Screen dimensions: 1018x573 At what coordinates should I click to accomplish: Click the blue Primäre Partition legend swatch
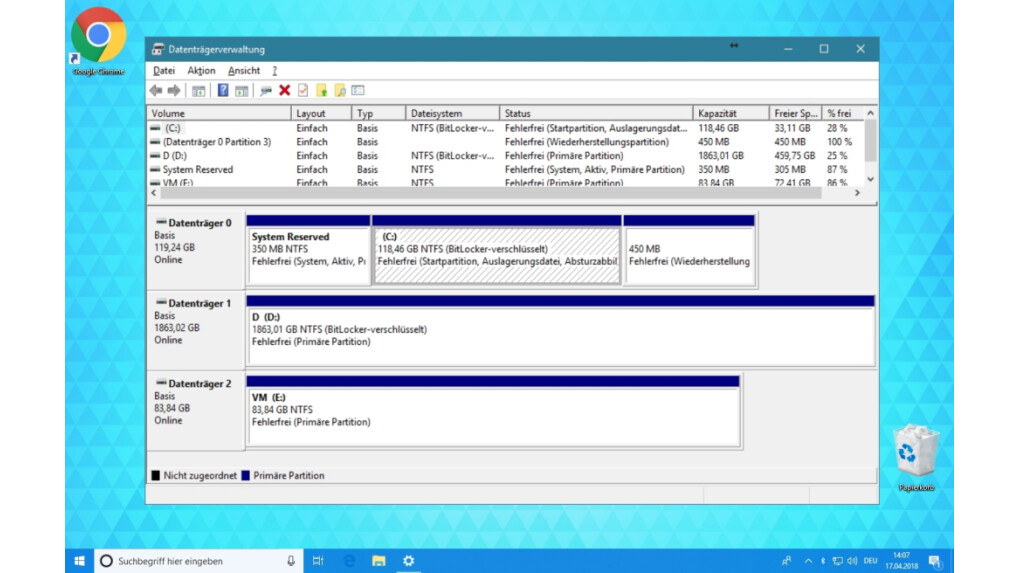pyautogui.click(x=246, y=476)
